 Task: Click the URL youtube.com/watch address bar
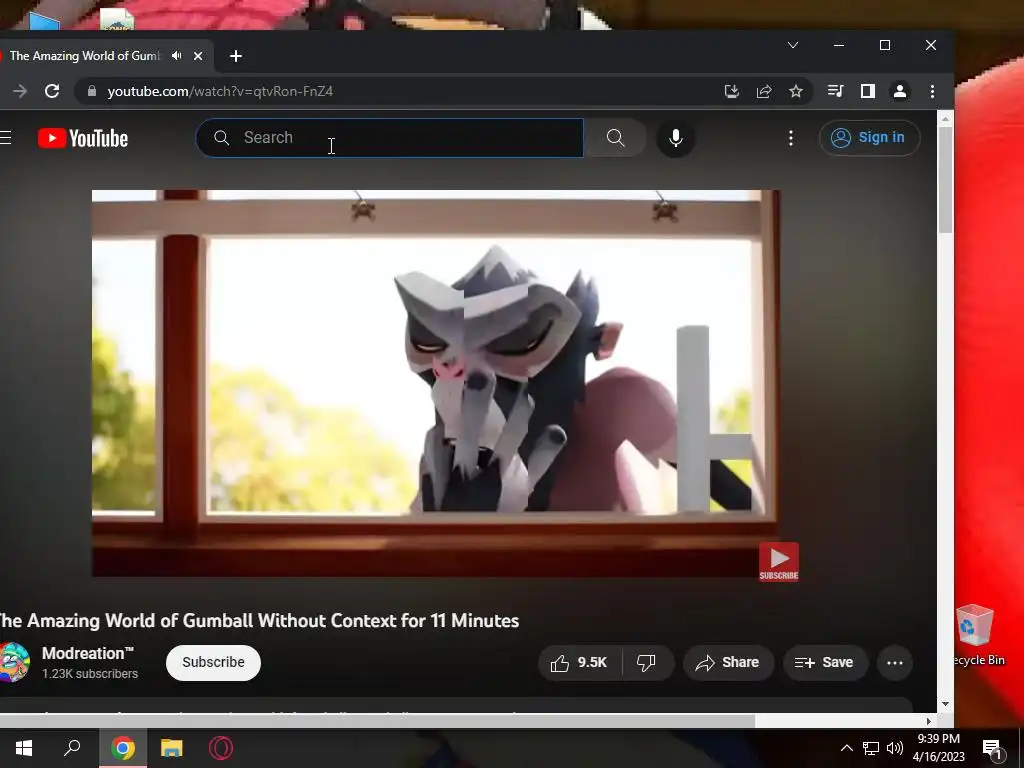220,91
